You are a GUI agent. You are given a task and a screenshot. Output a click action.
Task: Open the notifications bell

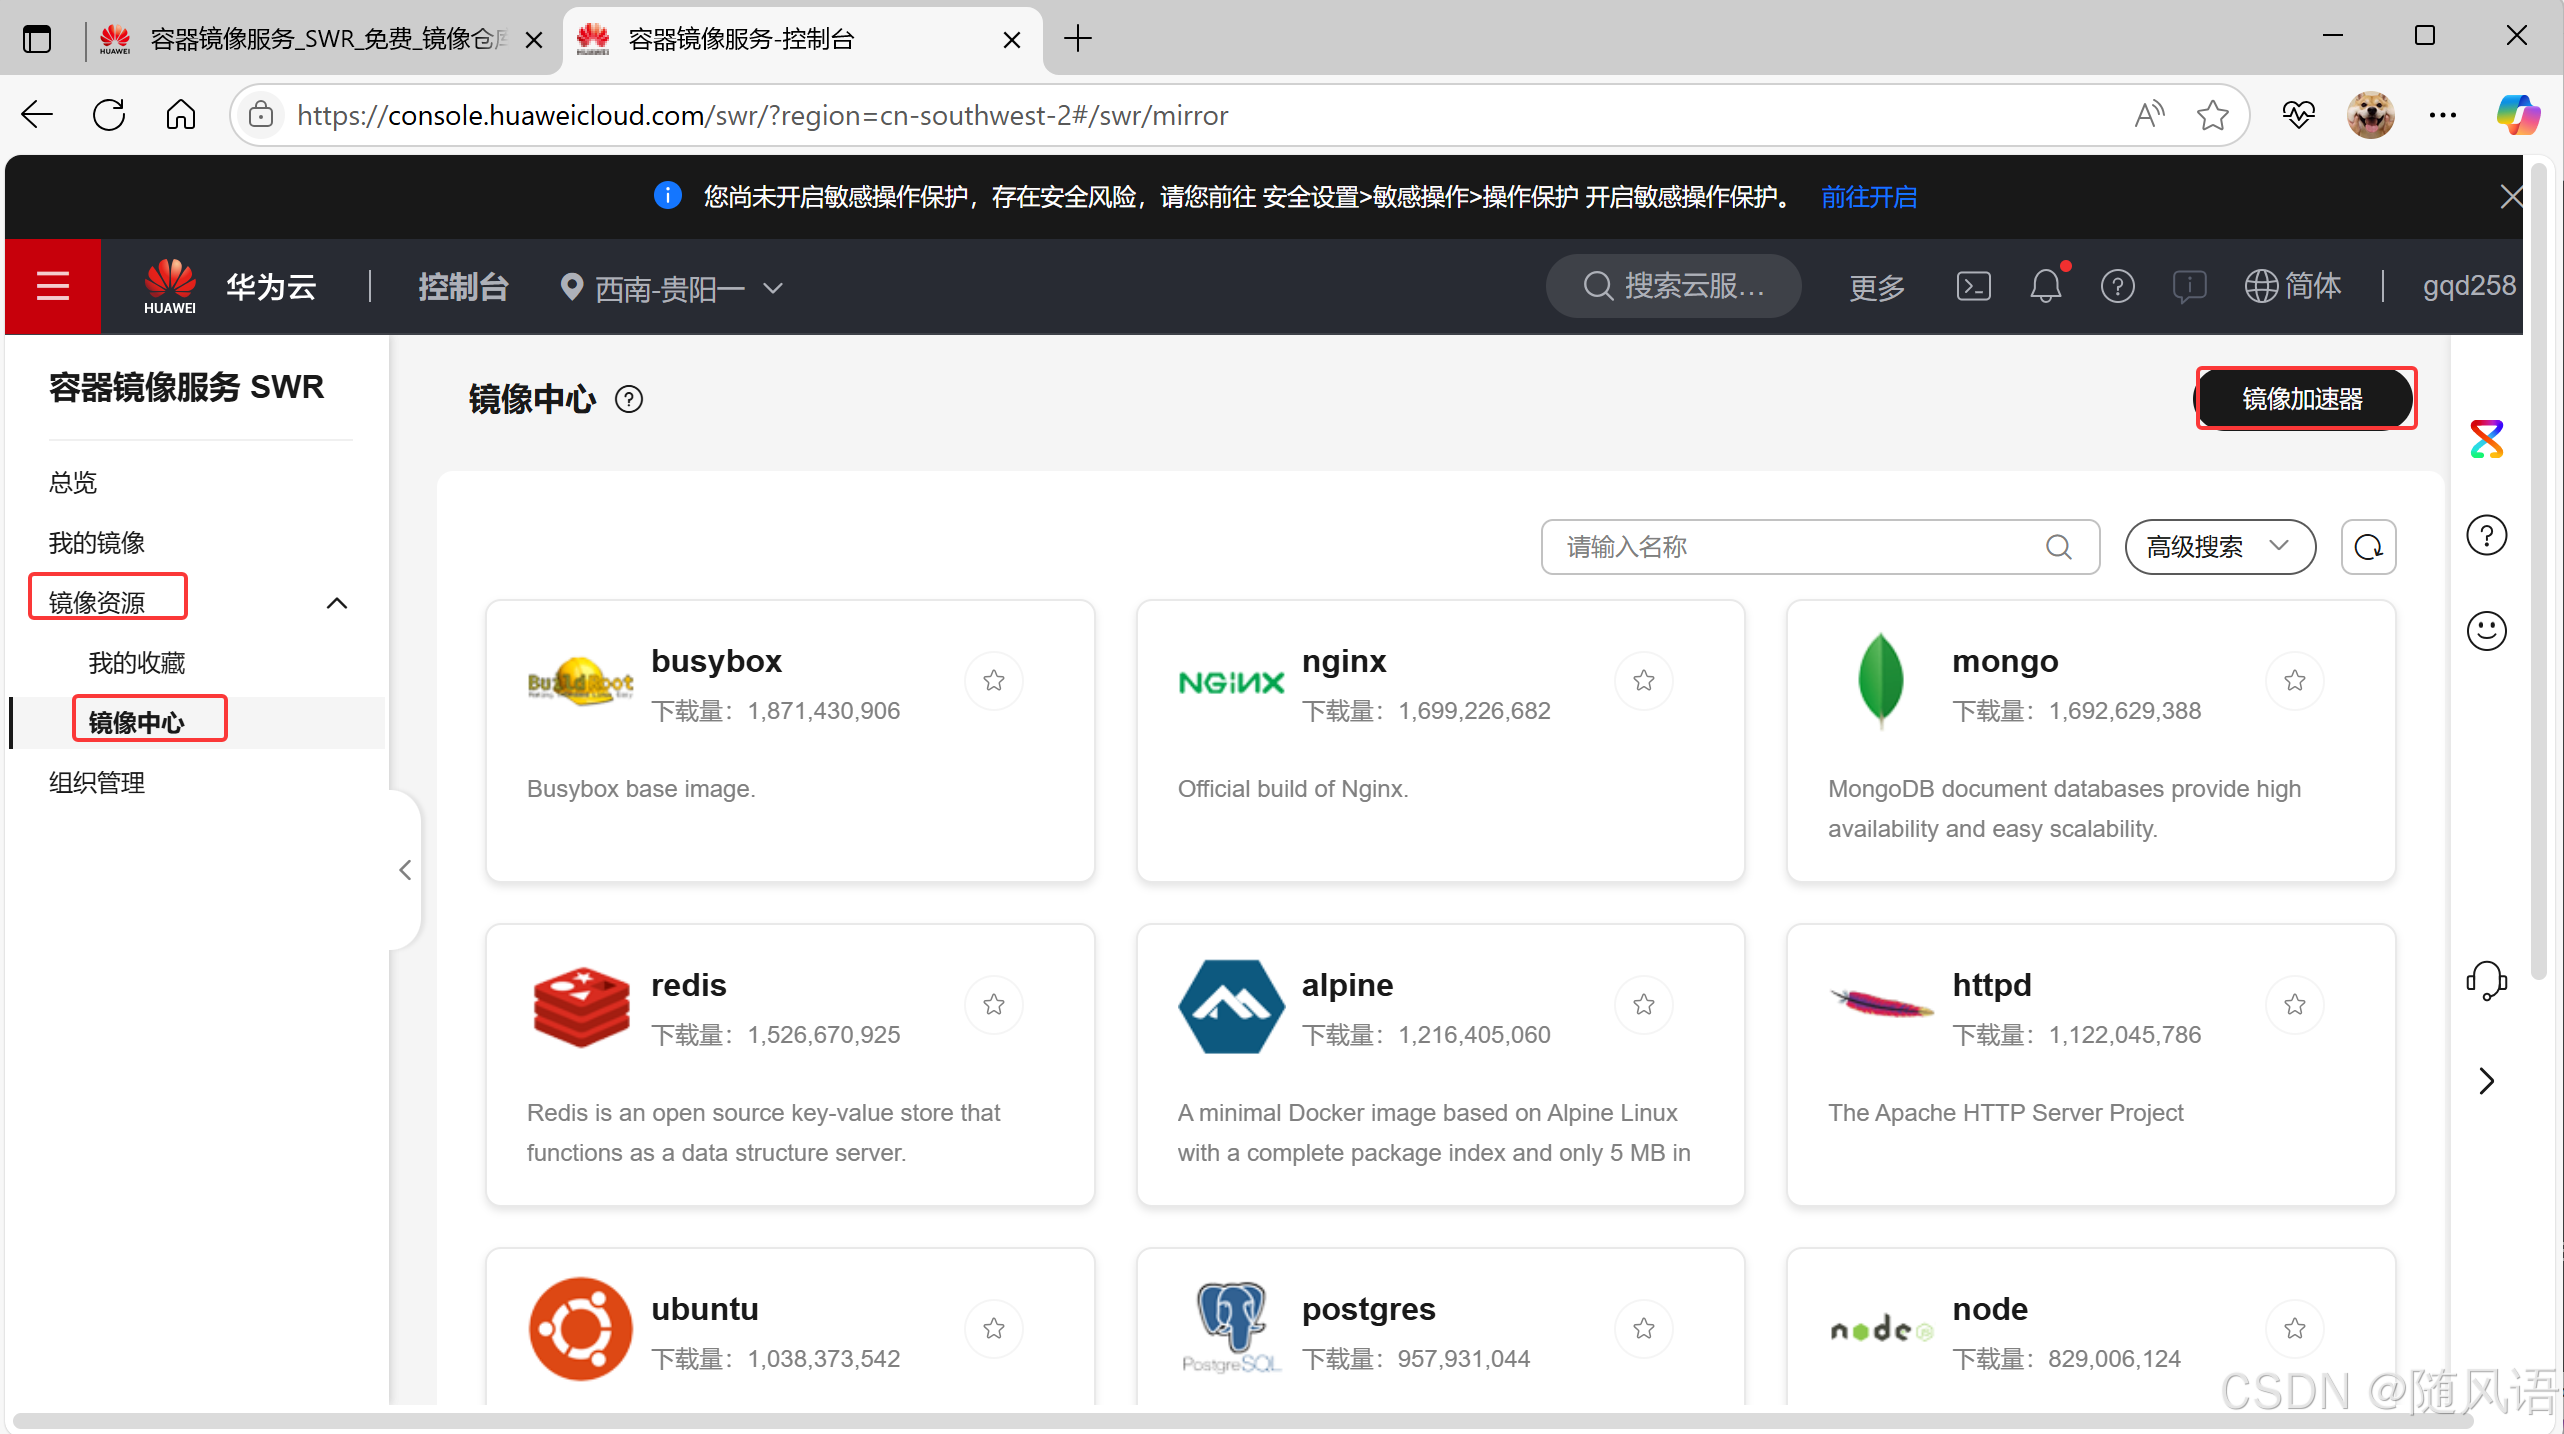click(x=2045, y=287)
